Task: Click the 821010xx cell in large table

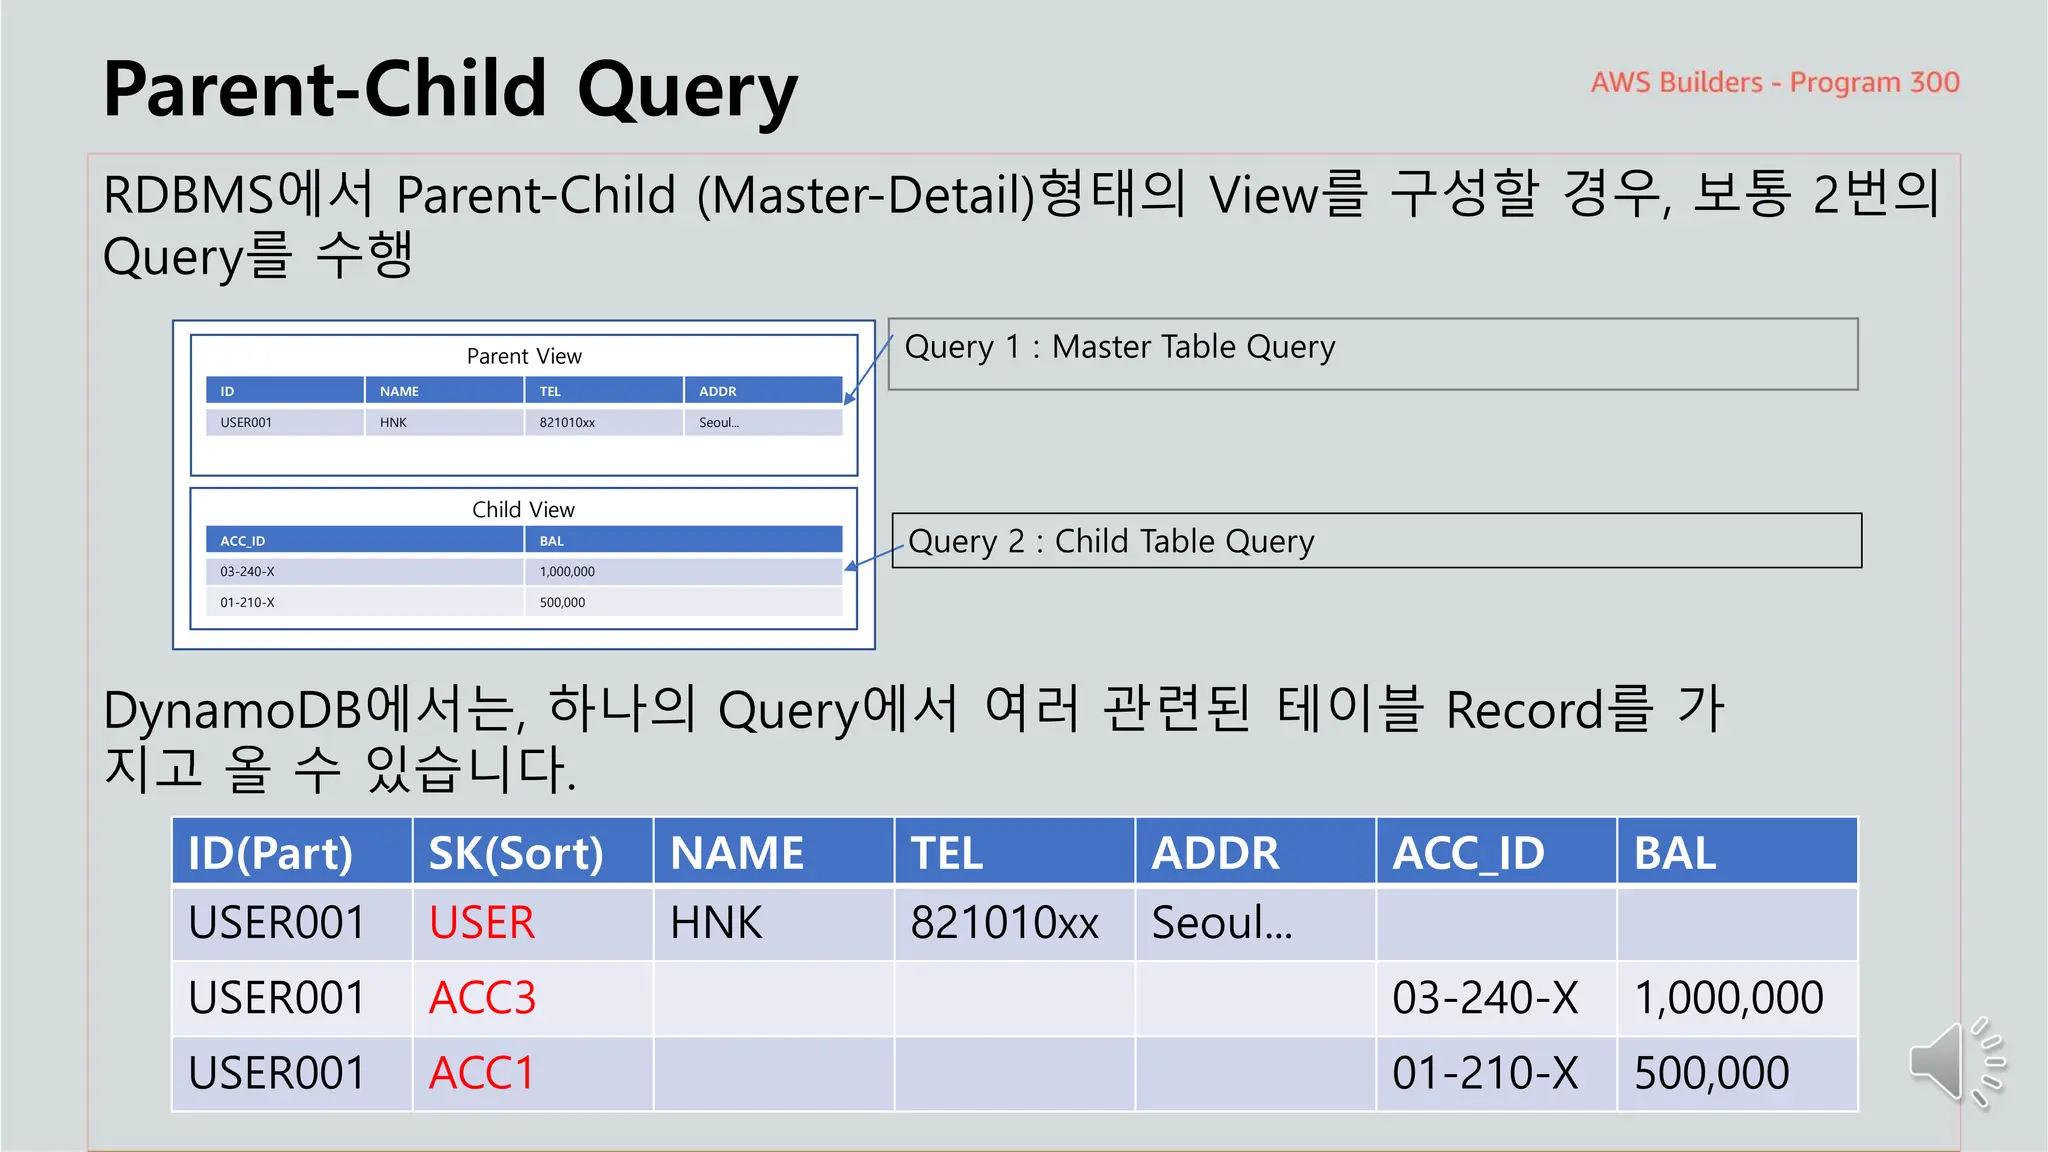Action: [x=1015, y=923]
